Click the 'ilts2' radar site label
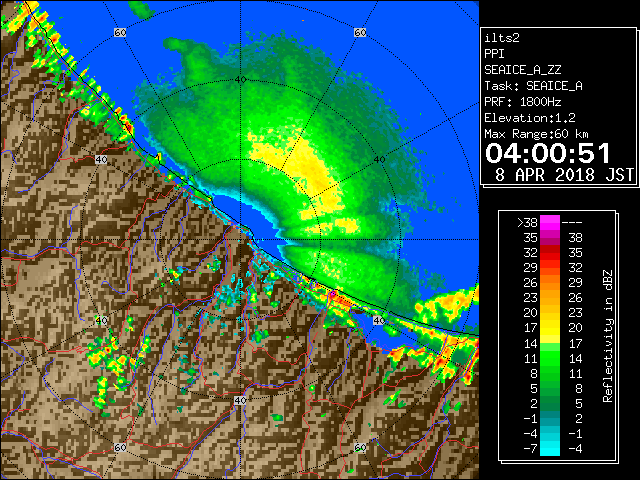The height and width of the screenshot is (480, 640). 502,38
